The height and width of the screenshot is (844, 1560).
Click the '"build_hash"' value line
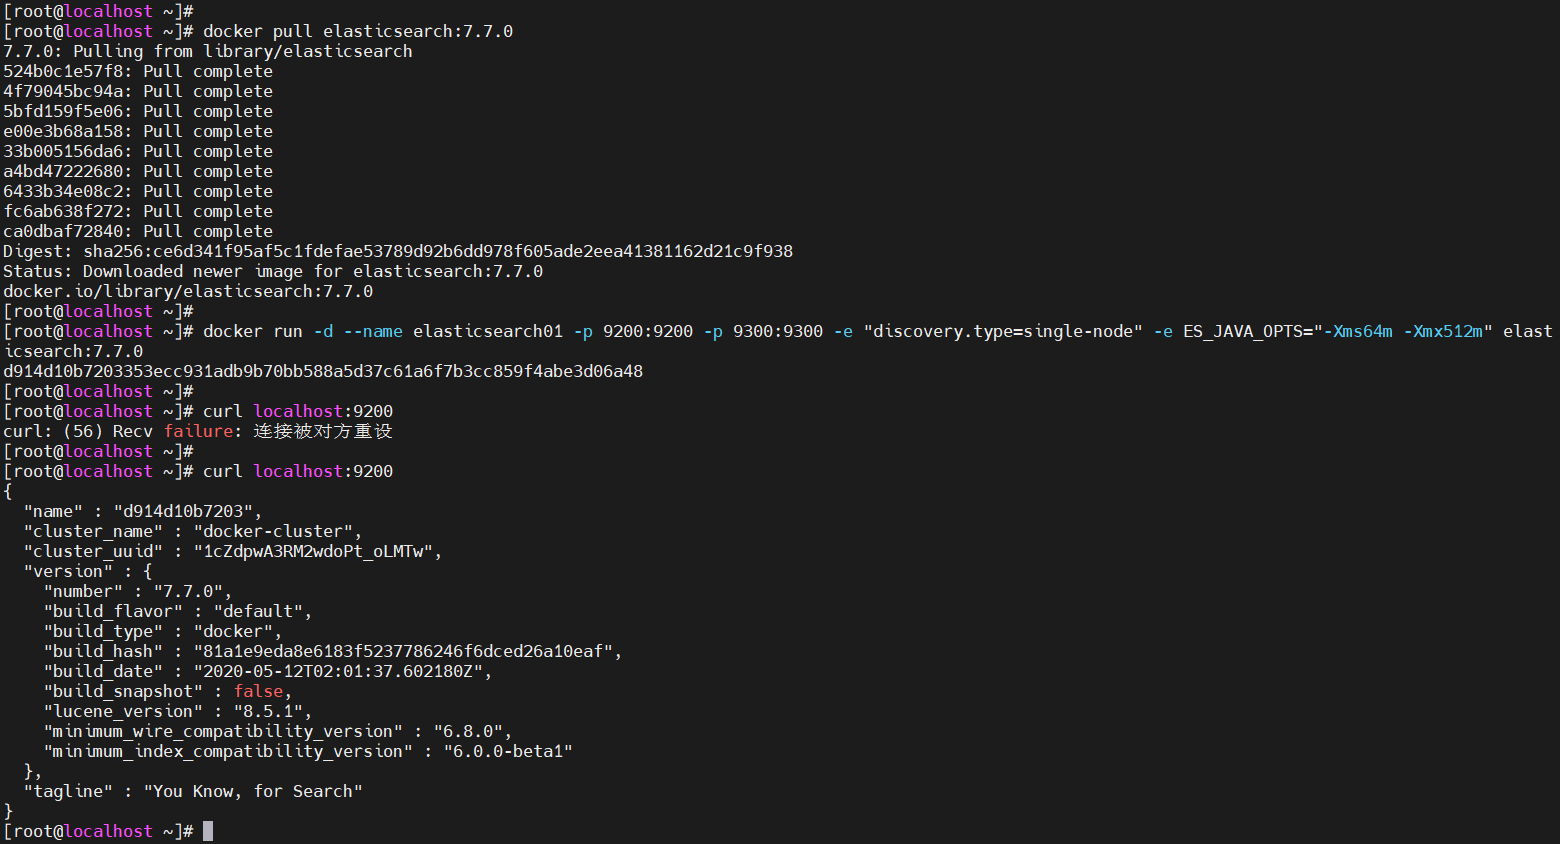pos(333,651)
